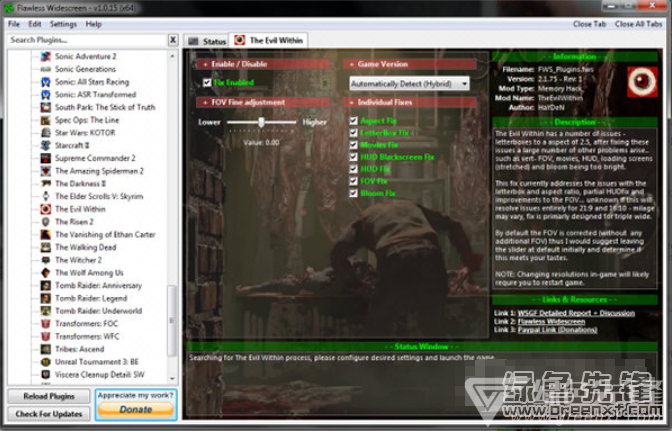Open Tomb Raider: Underworld icon
Screen dimensions: 672x431
click(46, 311)
